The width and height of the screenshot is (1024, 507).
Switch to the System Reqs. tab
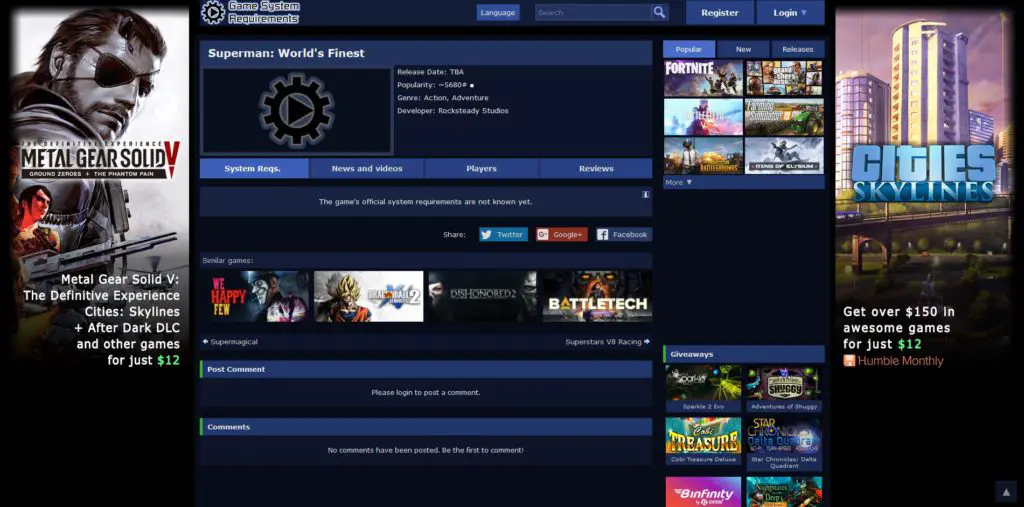(252, 169)
